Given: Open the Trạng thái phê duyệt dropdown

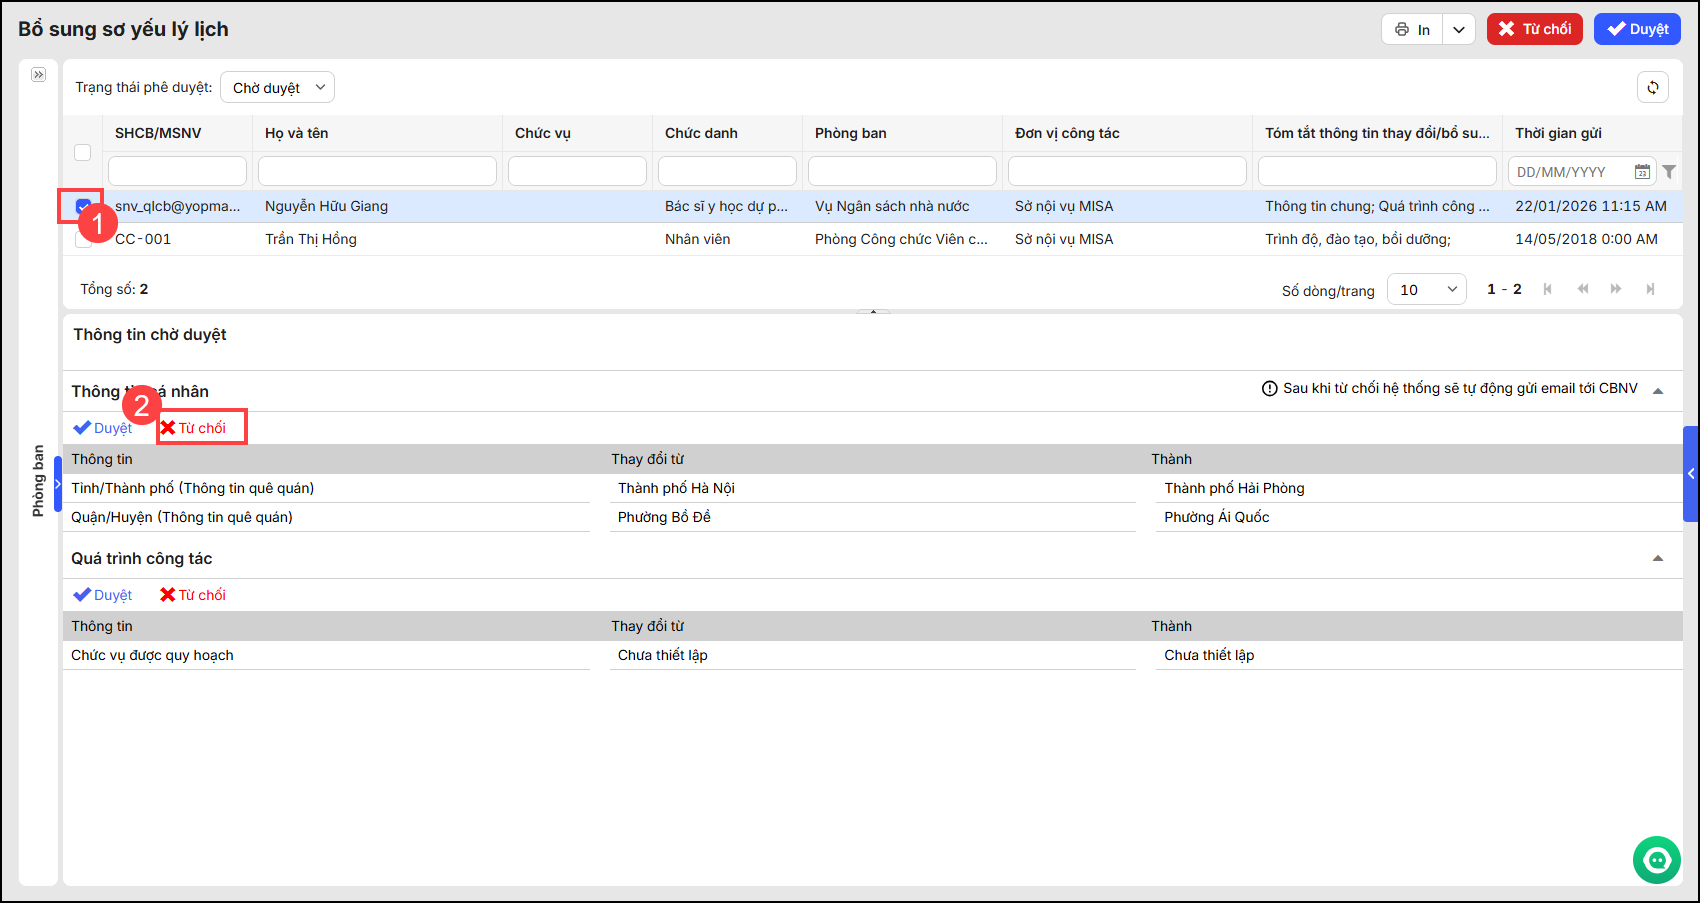Looking at the screenshot, I should 277,88.
